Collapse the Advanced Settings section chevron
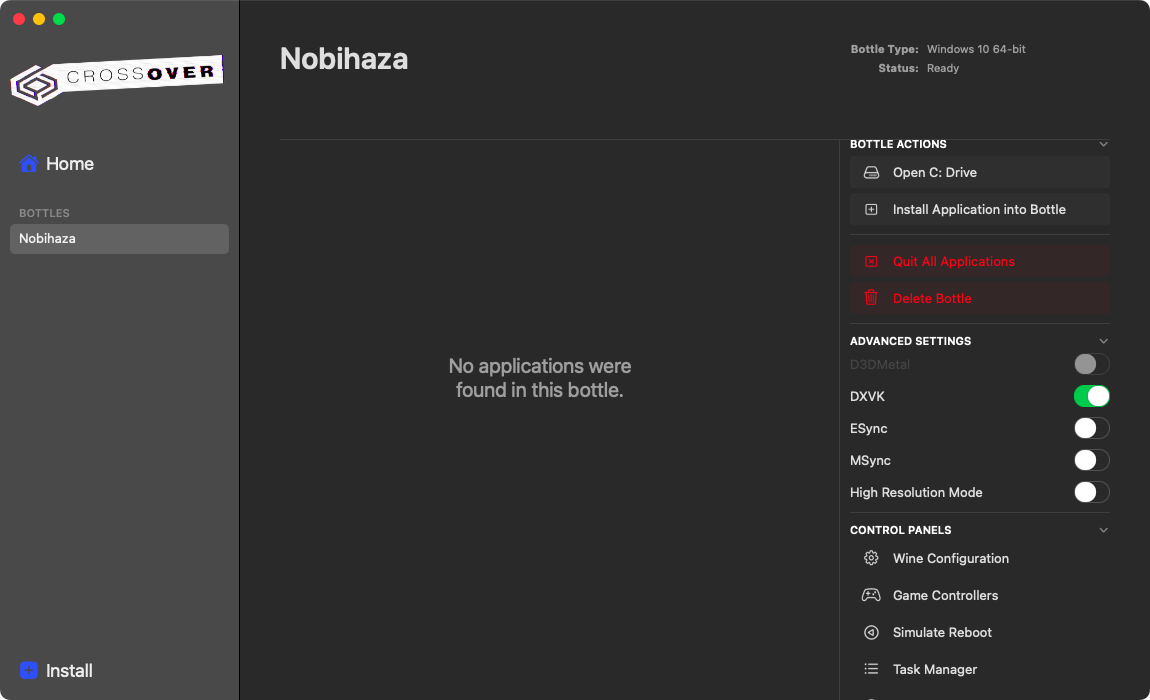The width and height of the screenshot is (1150, 700). tap(1103, 342)
